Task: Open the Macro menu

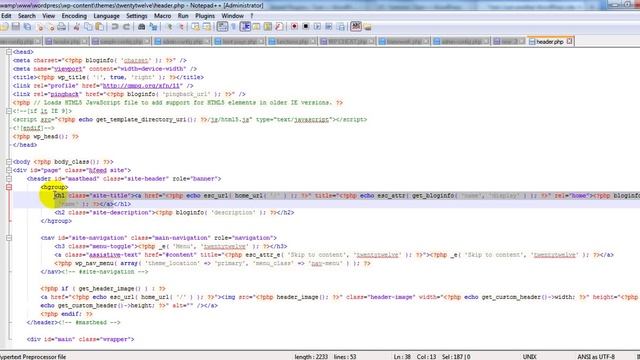Action: click(162, 16)
